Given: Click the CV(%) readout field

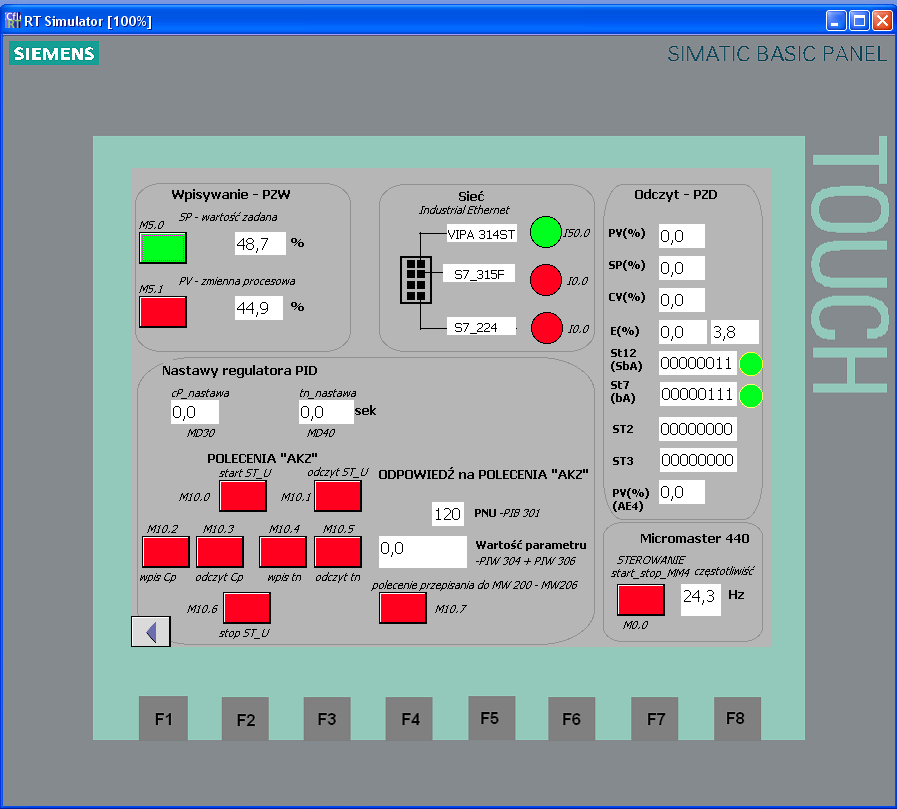Looking at the screenshot, I should pyautogui.click(x=681, y=300).
